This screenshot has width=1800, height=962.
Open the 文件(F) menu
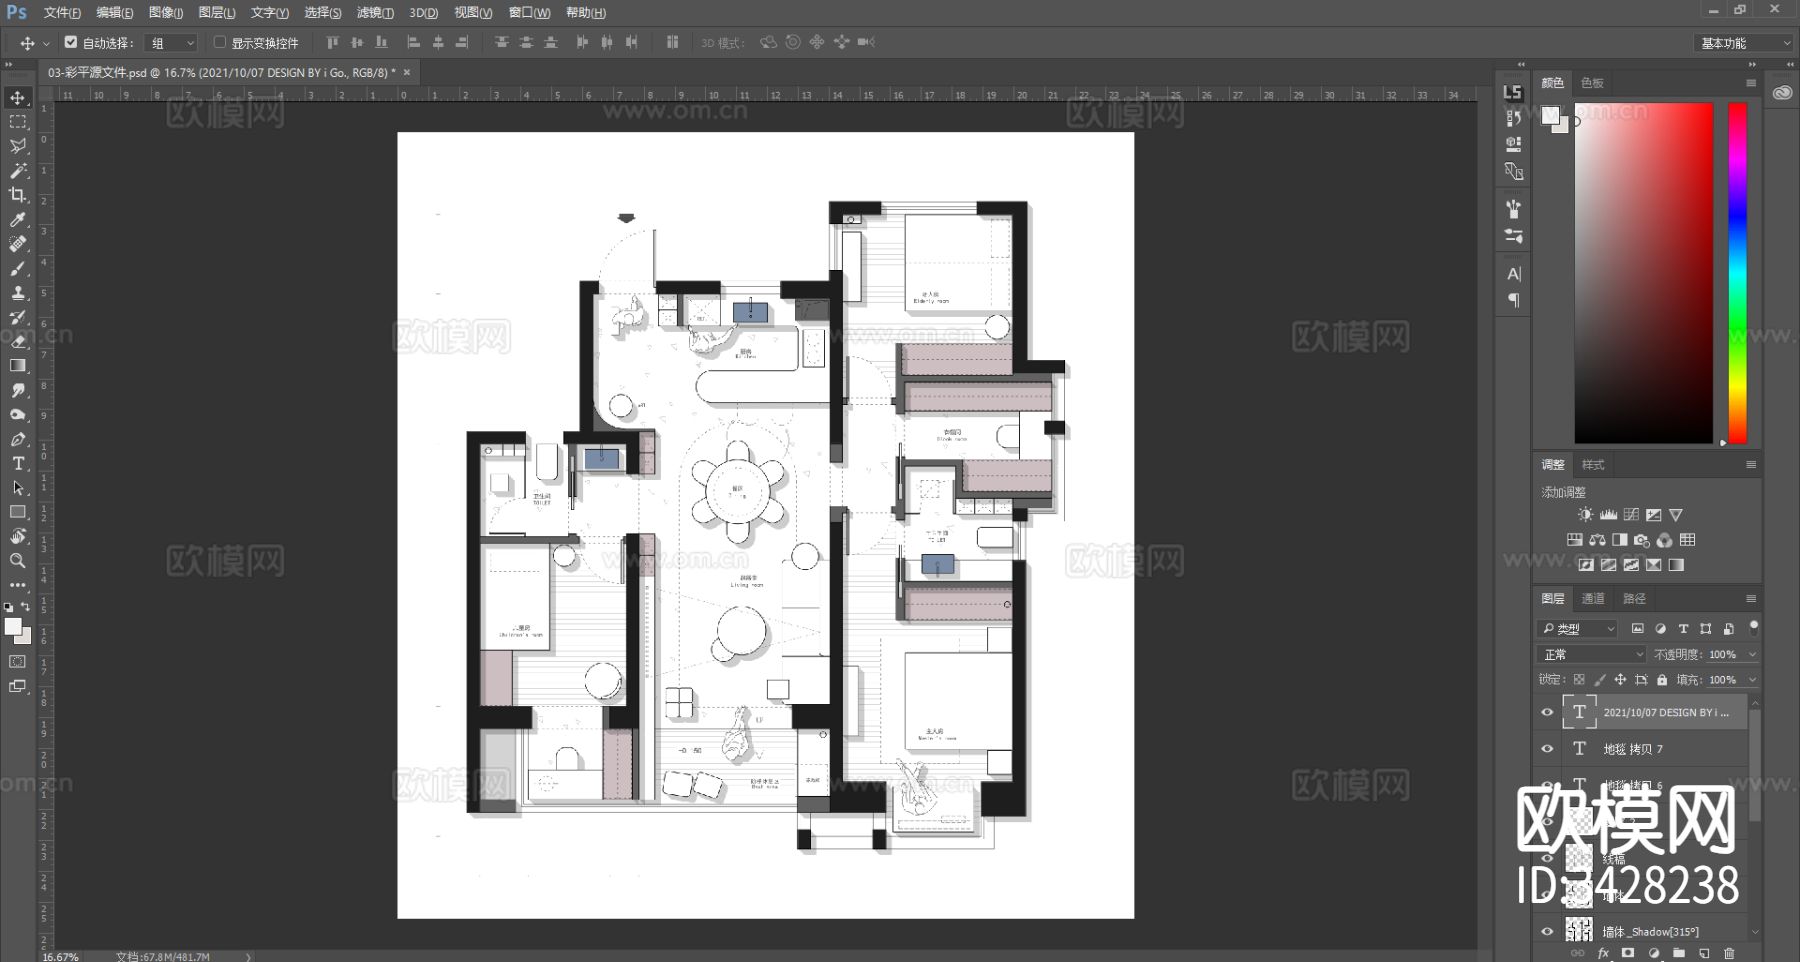tap(62, 13)
